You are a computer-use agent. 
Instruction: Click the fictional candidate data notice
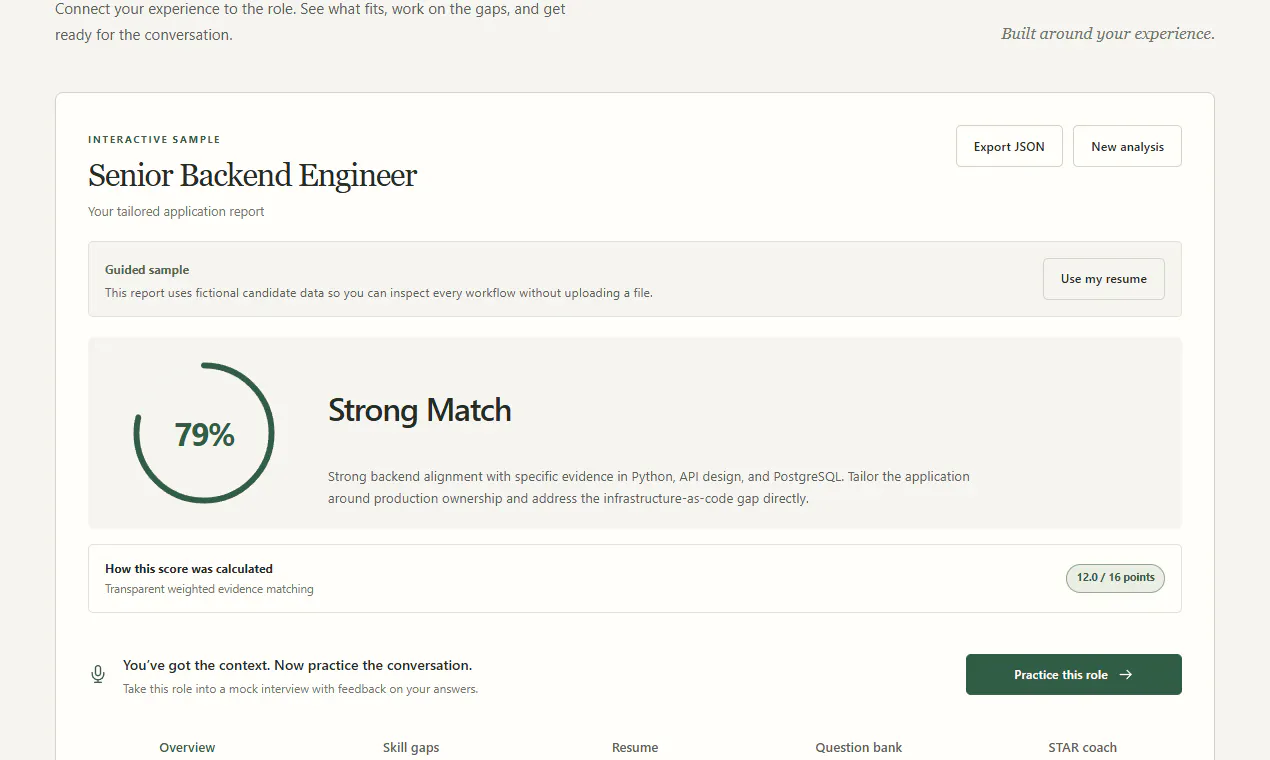pos(379,293)
